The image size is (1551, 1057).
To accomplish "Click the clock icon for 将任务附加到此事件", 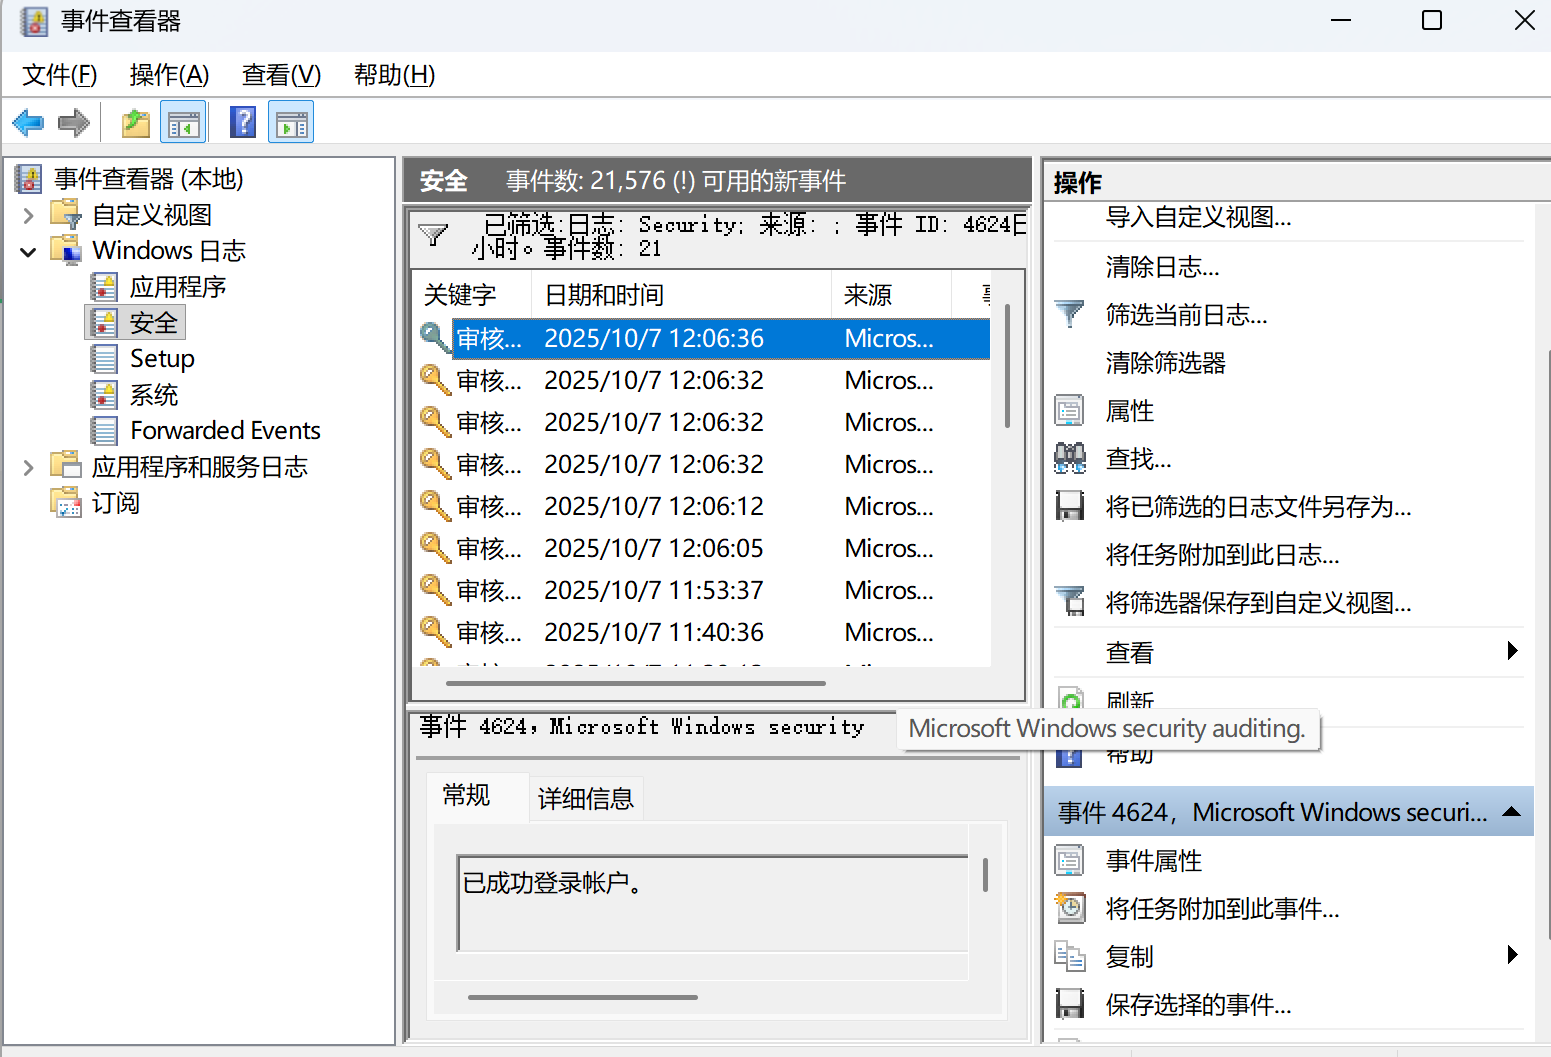I will pos(1070,908).
